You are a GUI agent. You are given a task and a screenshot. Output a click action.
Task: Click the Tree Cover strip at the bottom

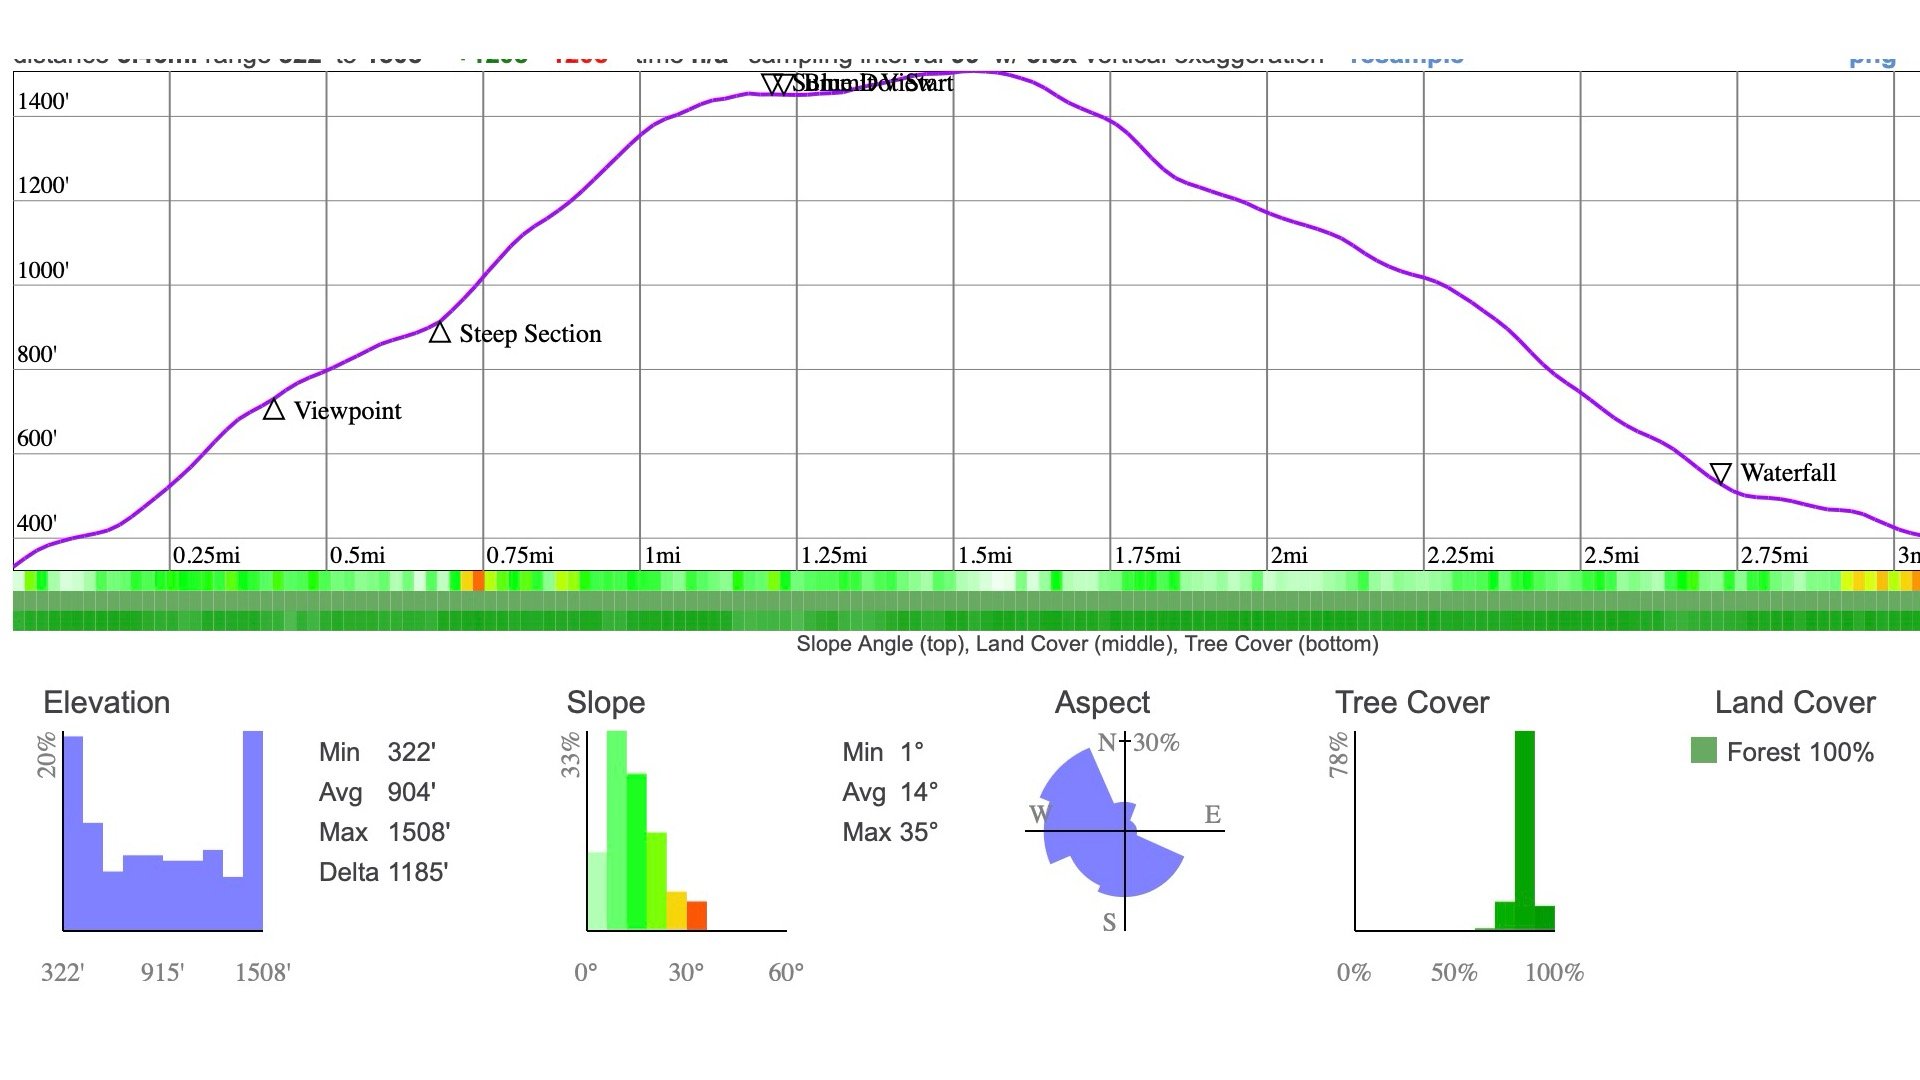pyautogui.click(x=960, y=620)
